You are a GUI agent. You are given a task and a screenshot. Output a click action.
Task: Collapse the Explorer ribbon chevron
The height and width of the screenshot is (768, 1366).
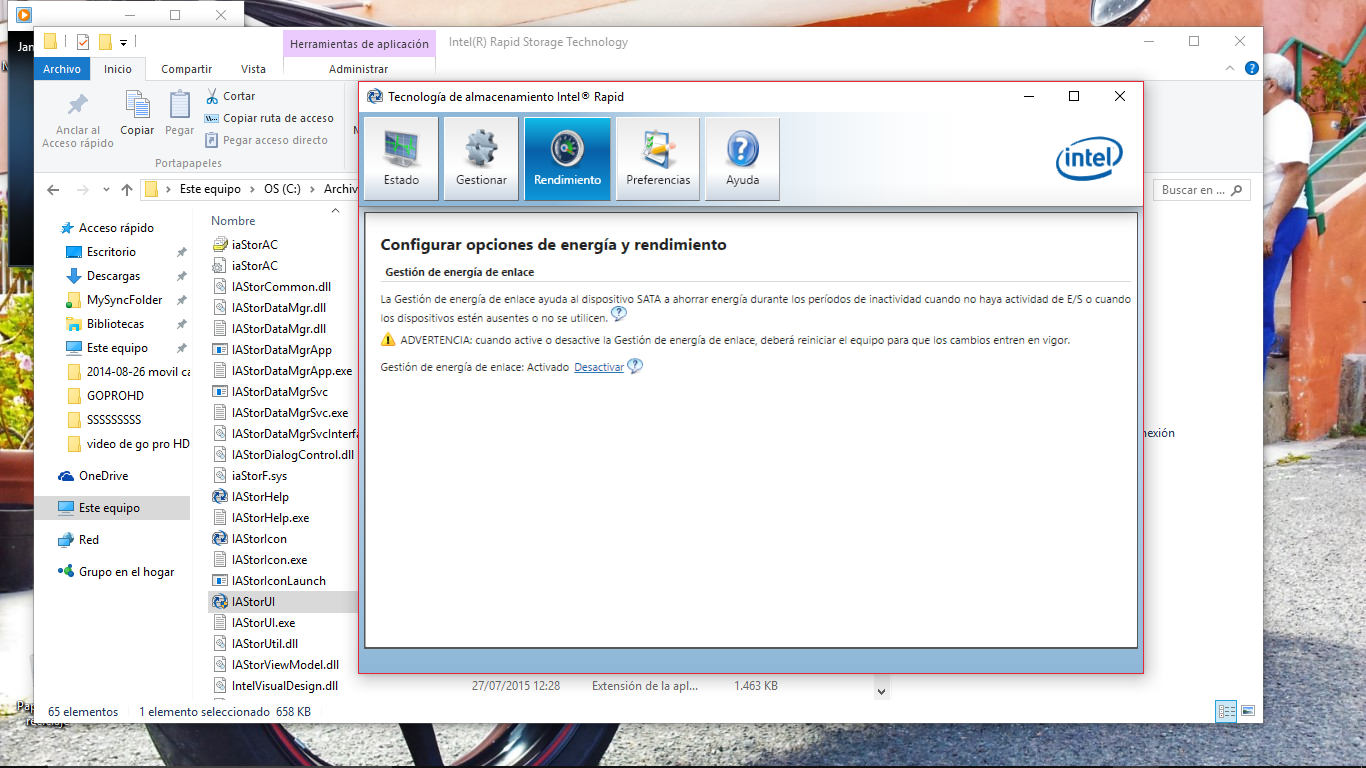coord(1231,69)
